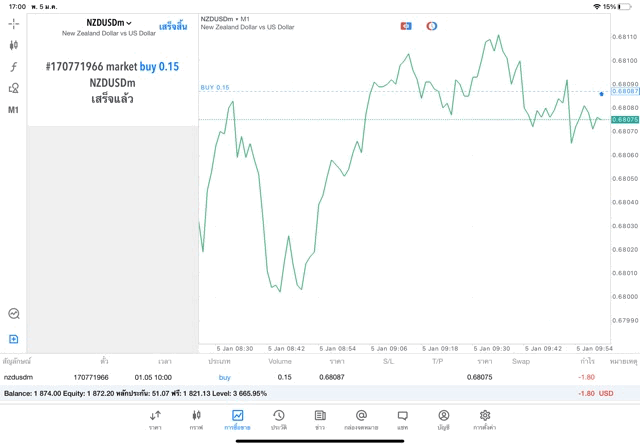Open chart type candlestick icon in sidebar
This screenshot has height=447, width=640.
pos(13,45)
